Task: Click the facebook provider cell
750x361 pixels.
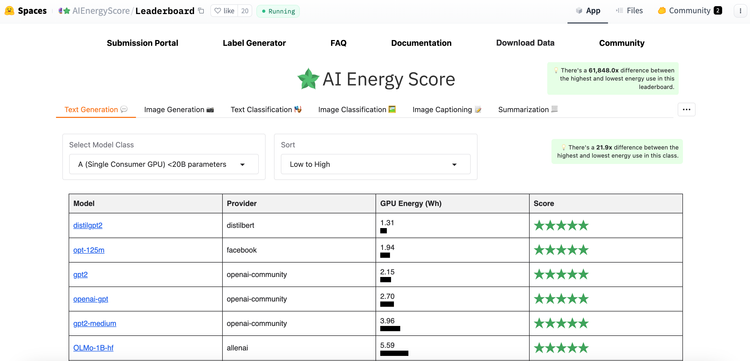Action: [x=299, y=250]
